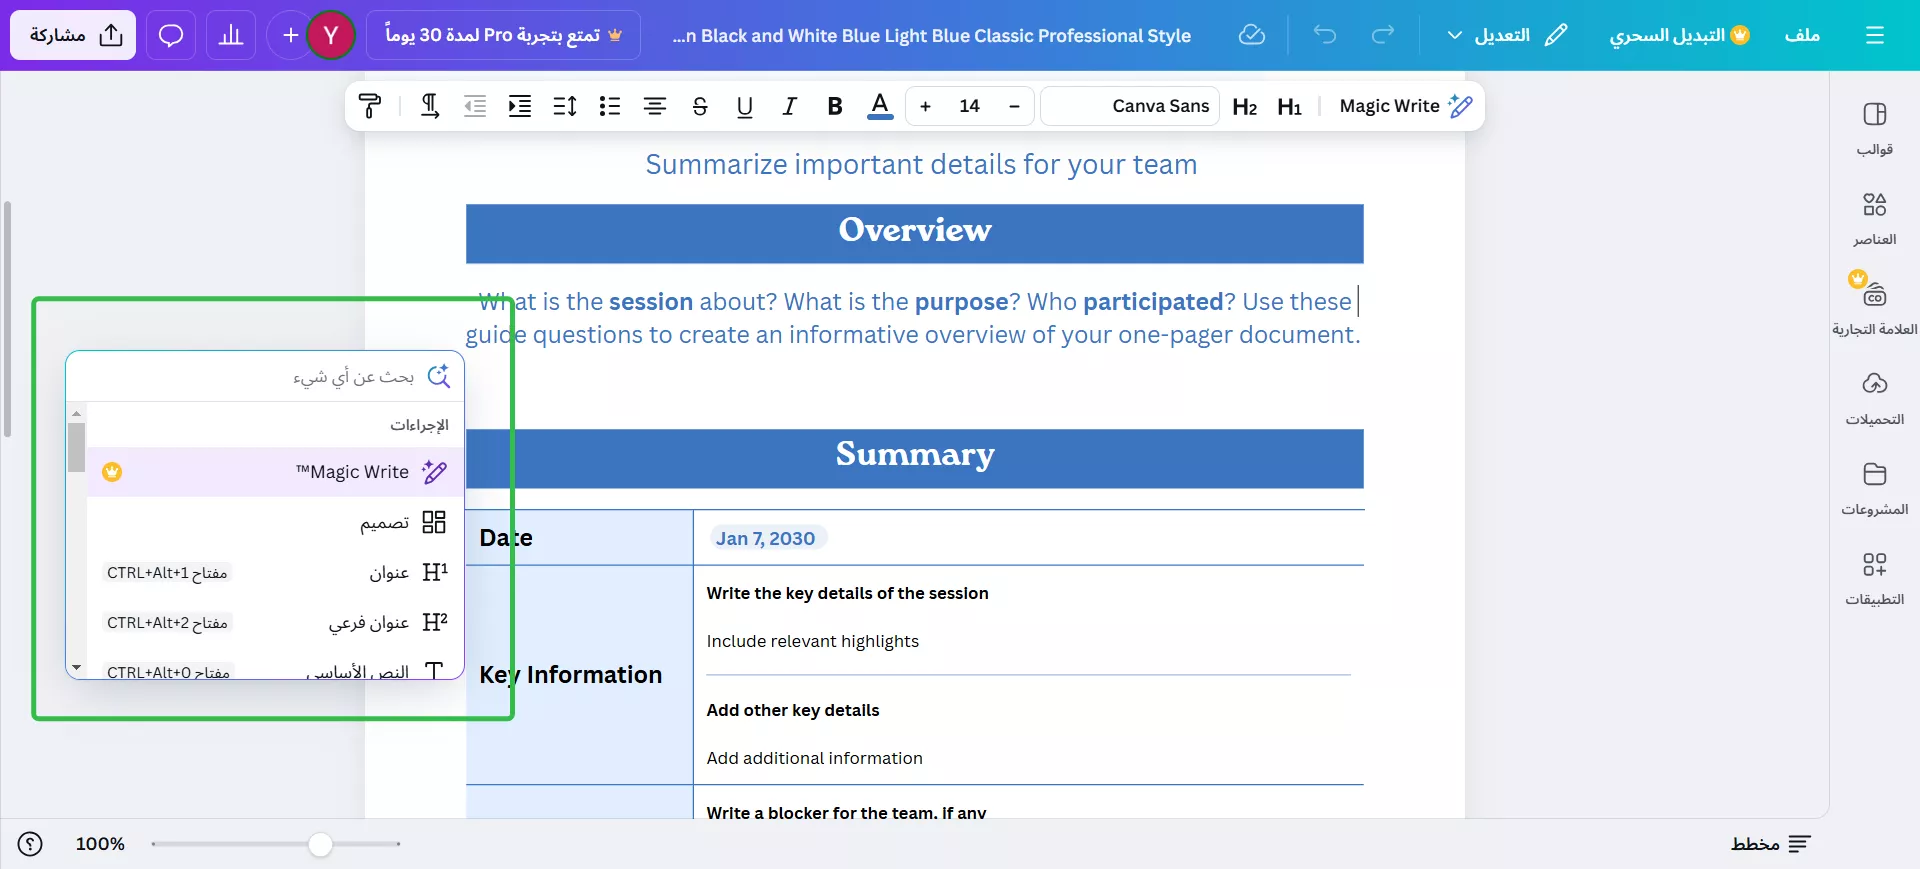Image resolution: width=1920 pixels, height=869 pixels.
Task: Toggle strikethrough formatting
Action: tap(700, 106)
